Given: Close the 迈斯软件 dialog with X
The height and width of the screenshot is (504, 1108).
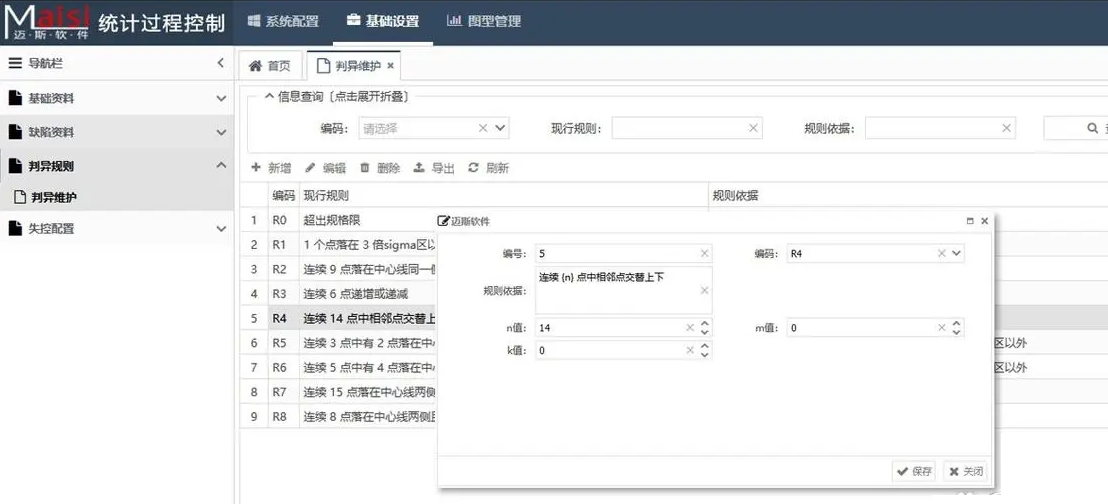Looking at the screenshot, I should tap(984, 221).
